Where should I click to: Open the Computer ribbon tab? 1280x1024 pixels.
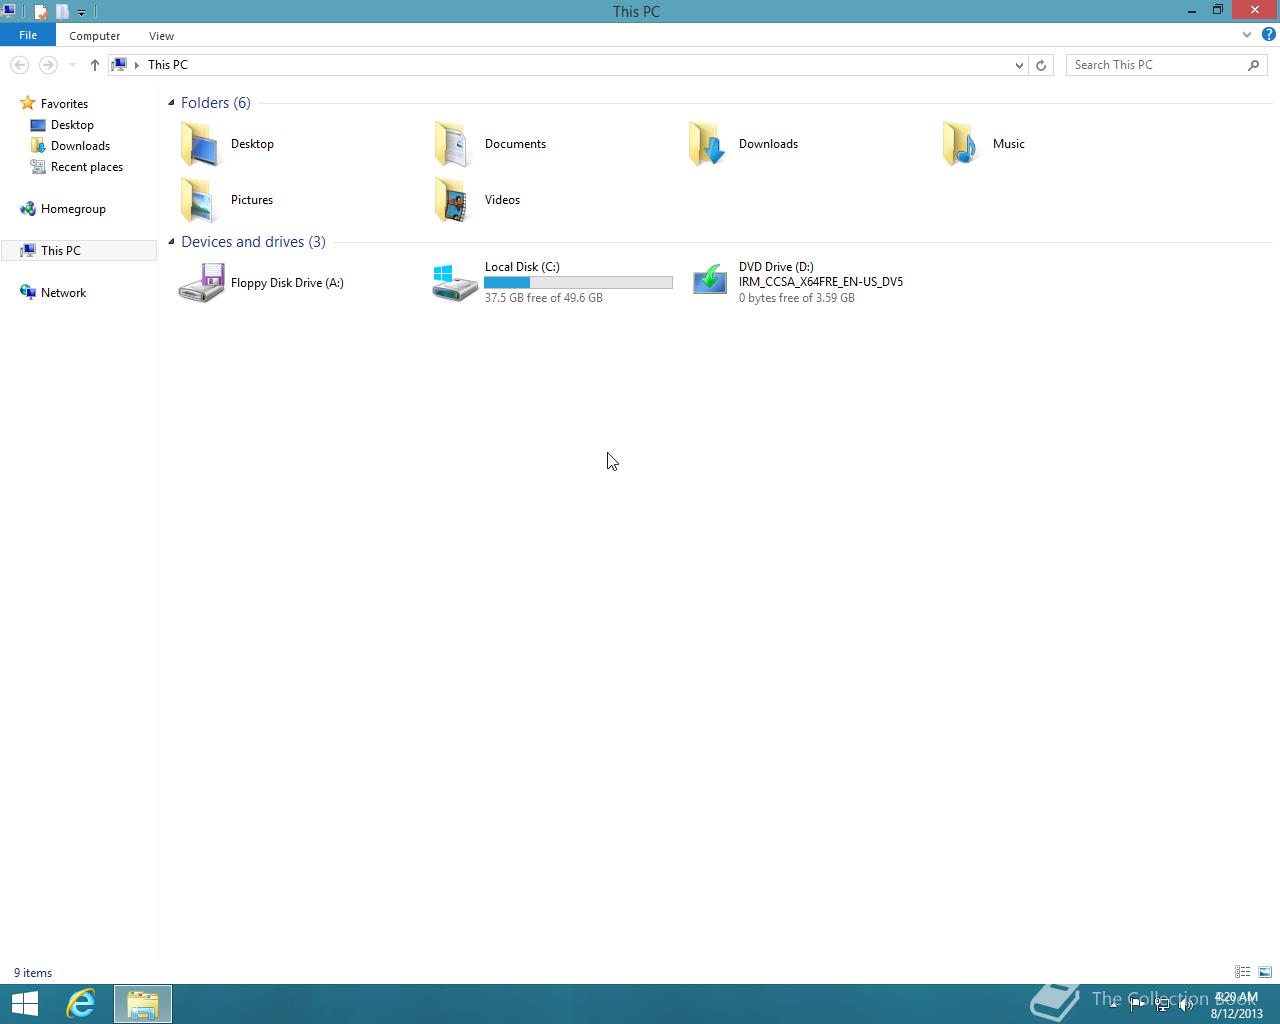click(x=95, y=36)
